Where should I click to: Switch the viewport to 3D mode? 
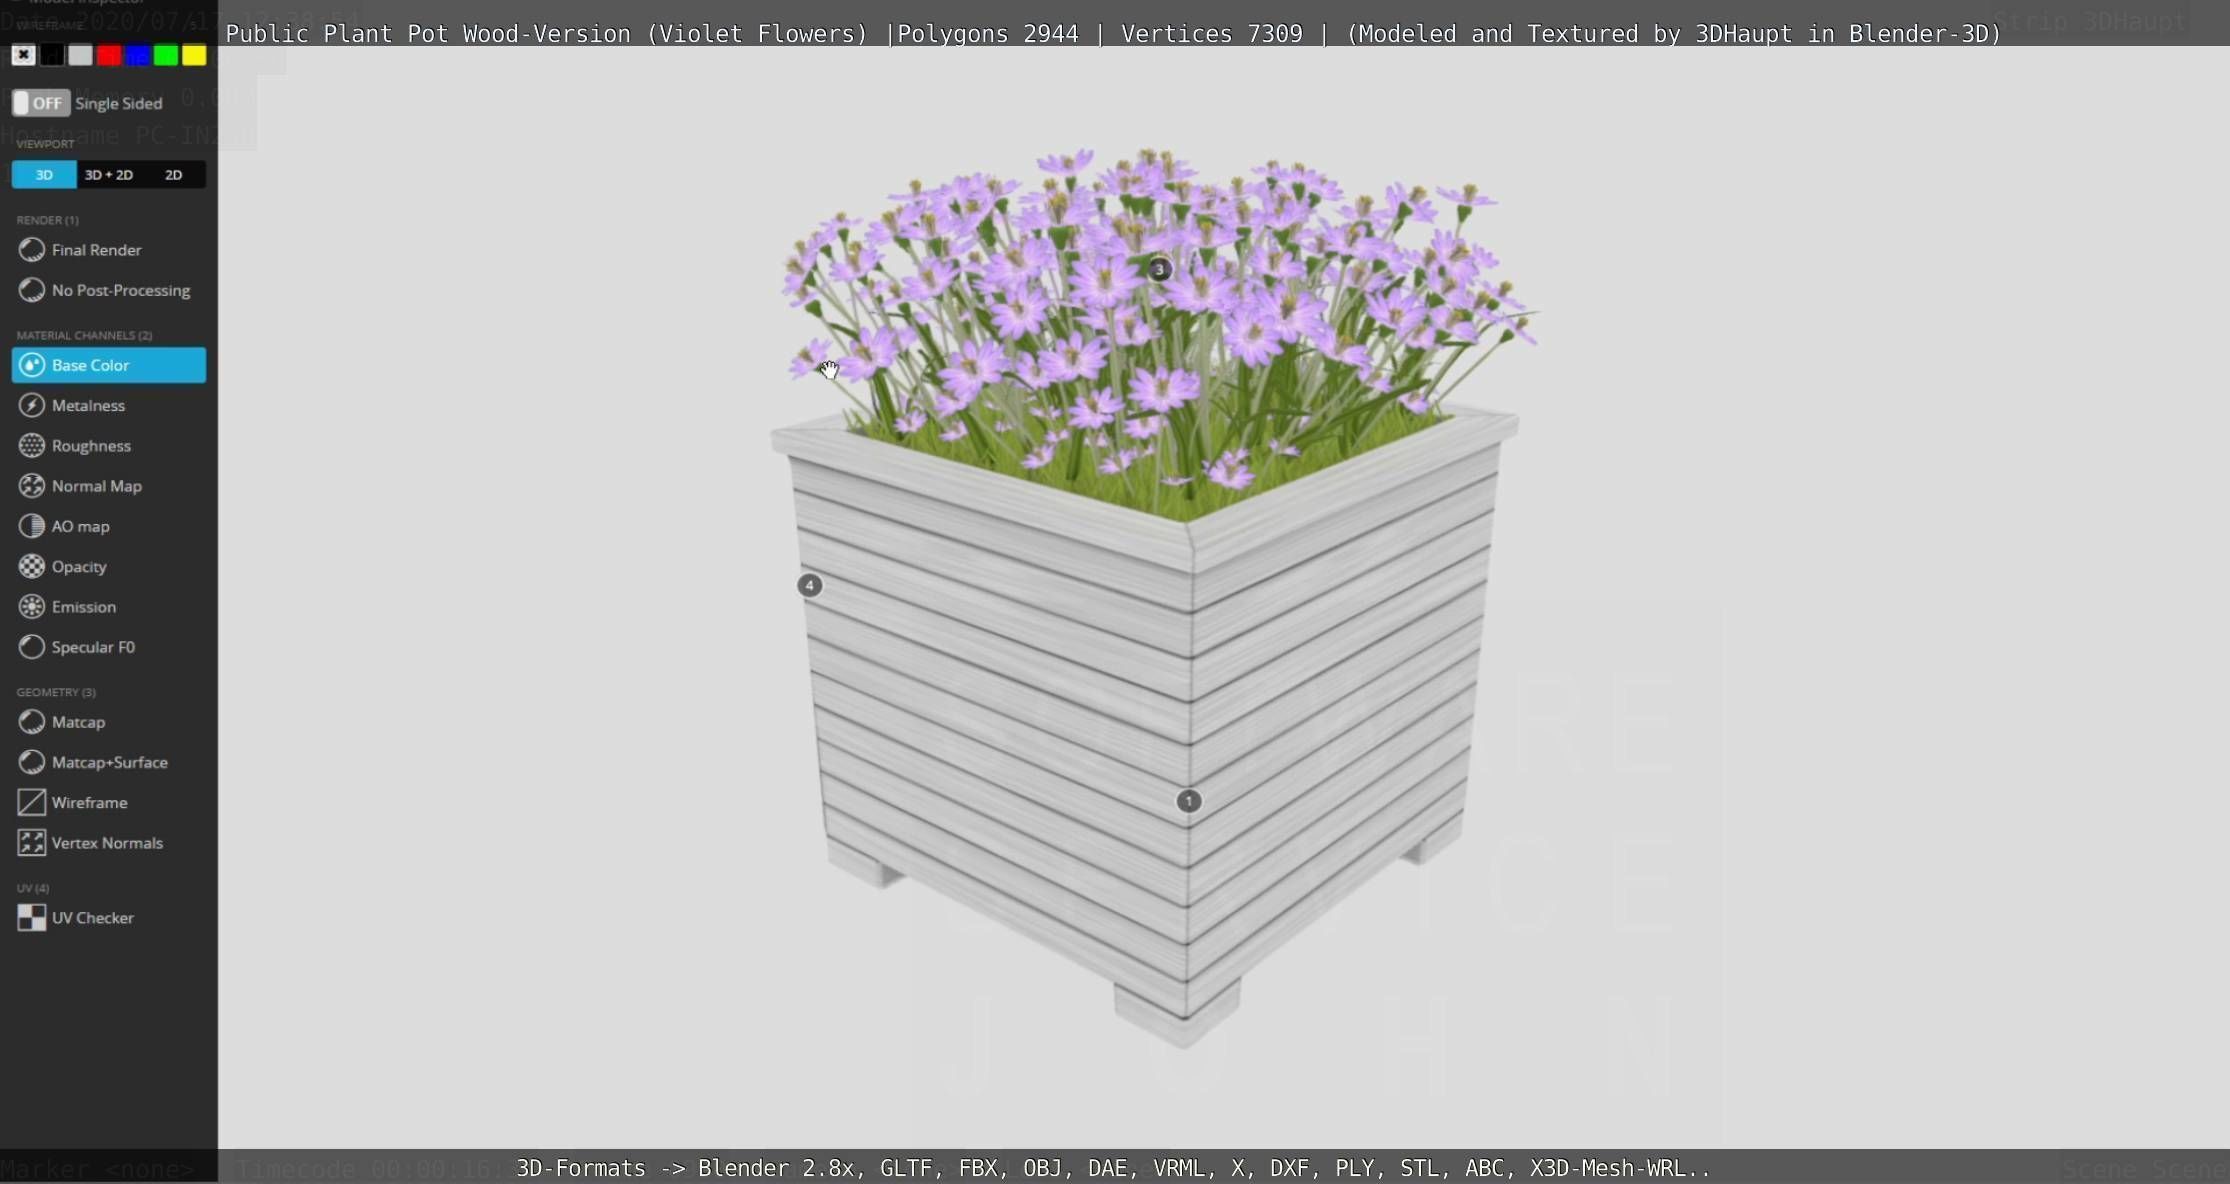[44, 175]
